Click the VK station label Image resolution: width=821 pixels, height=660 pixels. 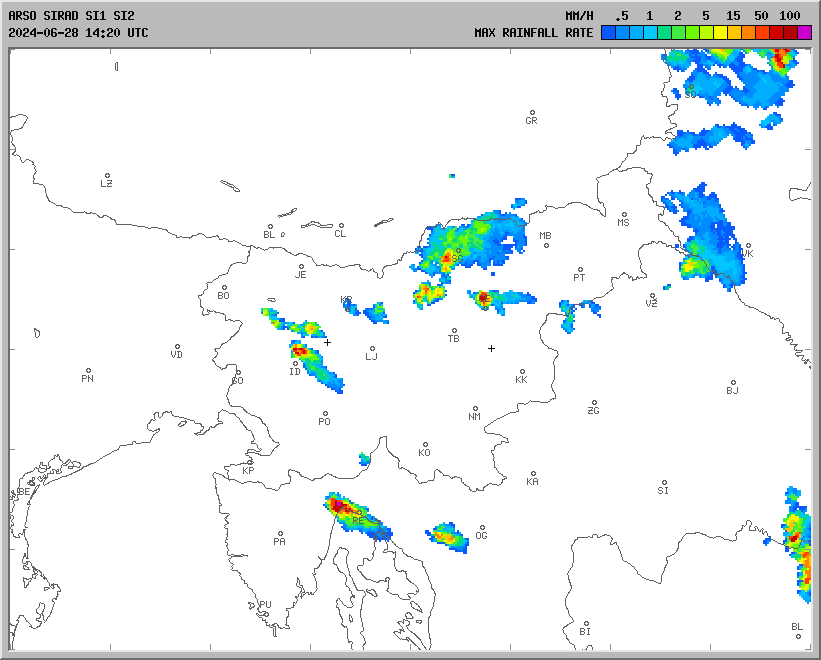pyautogui.click(x=747, y=254)
